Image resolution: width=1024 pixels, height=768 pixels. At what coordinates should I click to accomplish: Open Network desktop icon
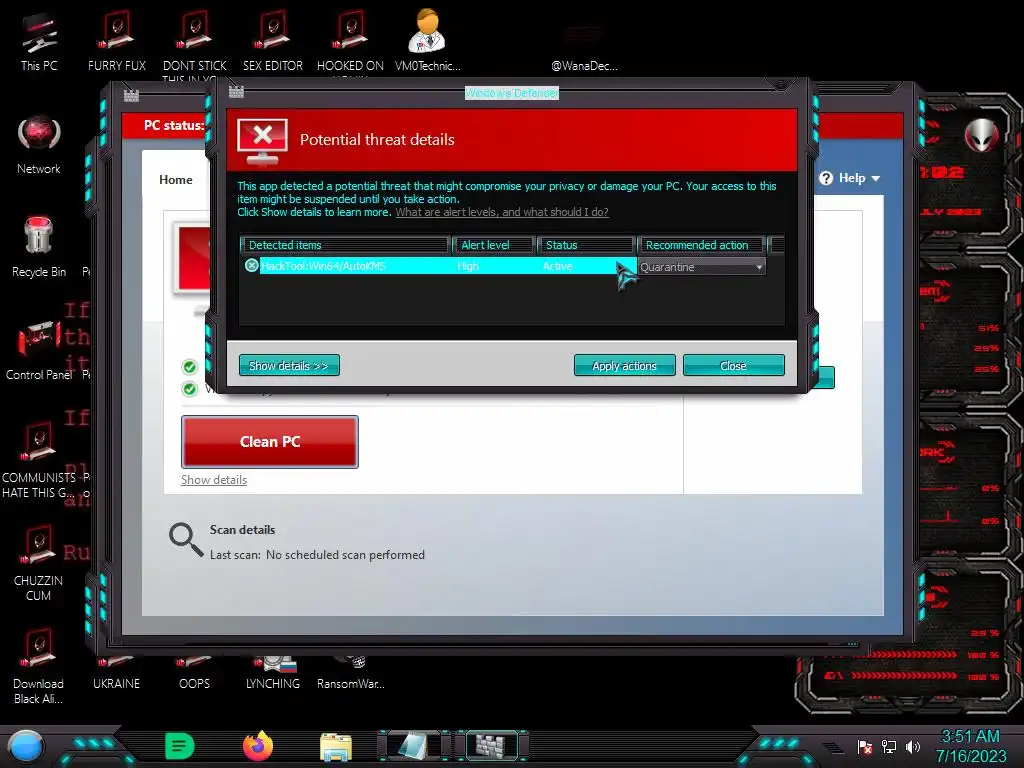coord(39,145)
